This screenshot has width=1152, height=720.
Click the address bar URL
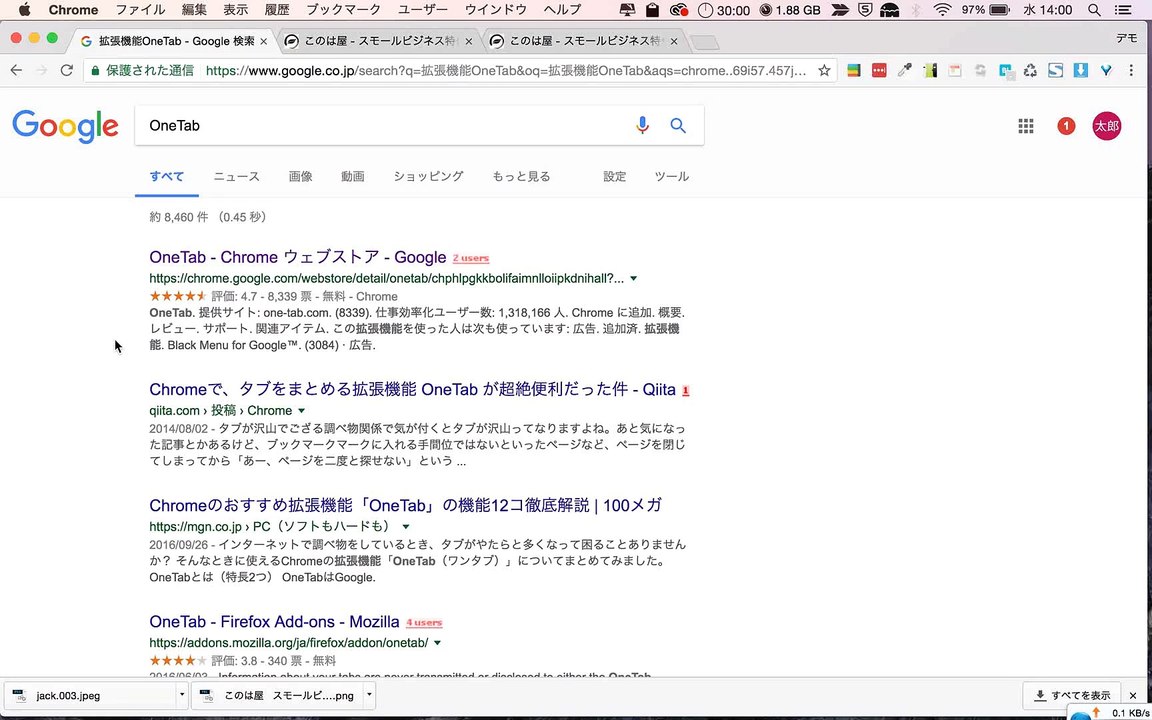tap(506, 71)
